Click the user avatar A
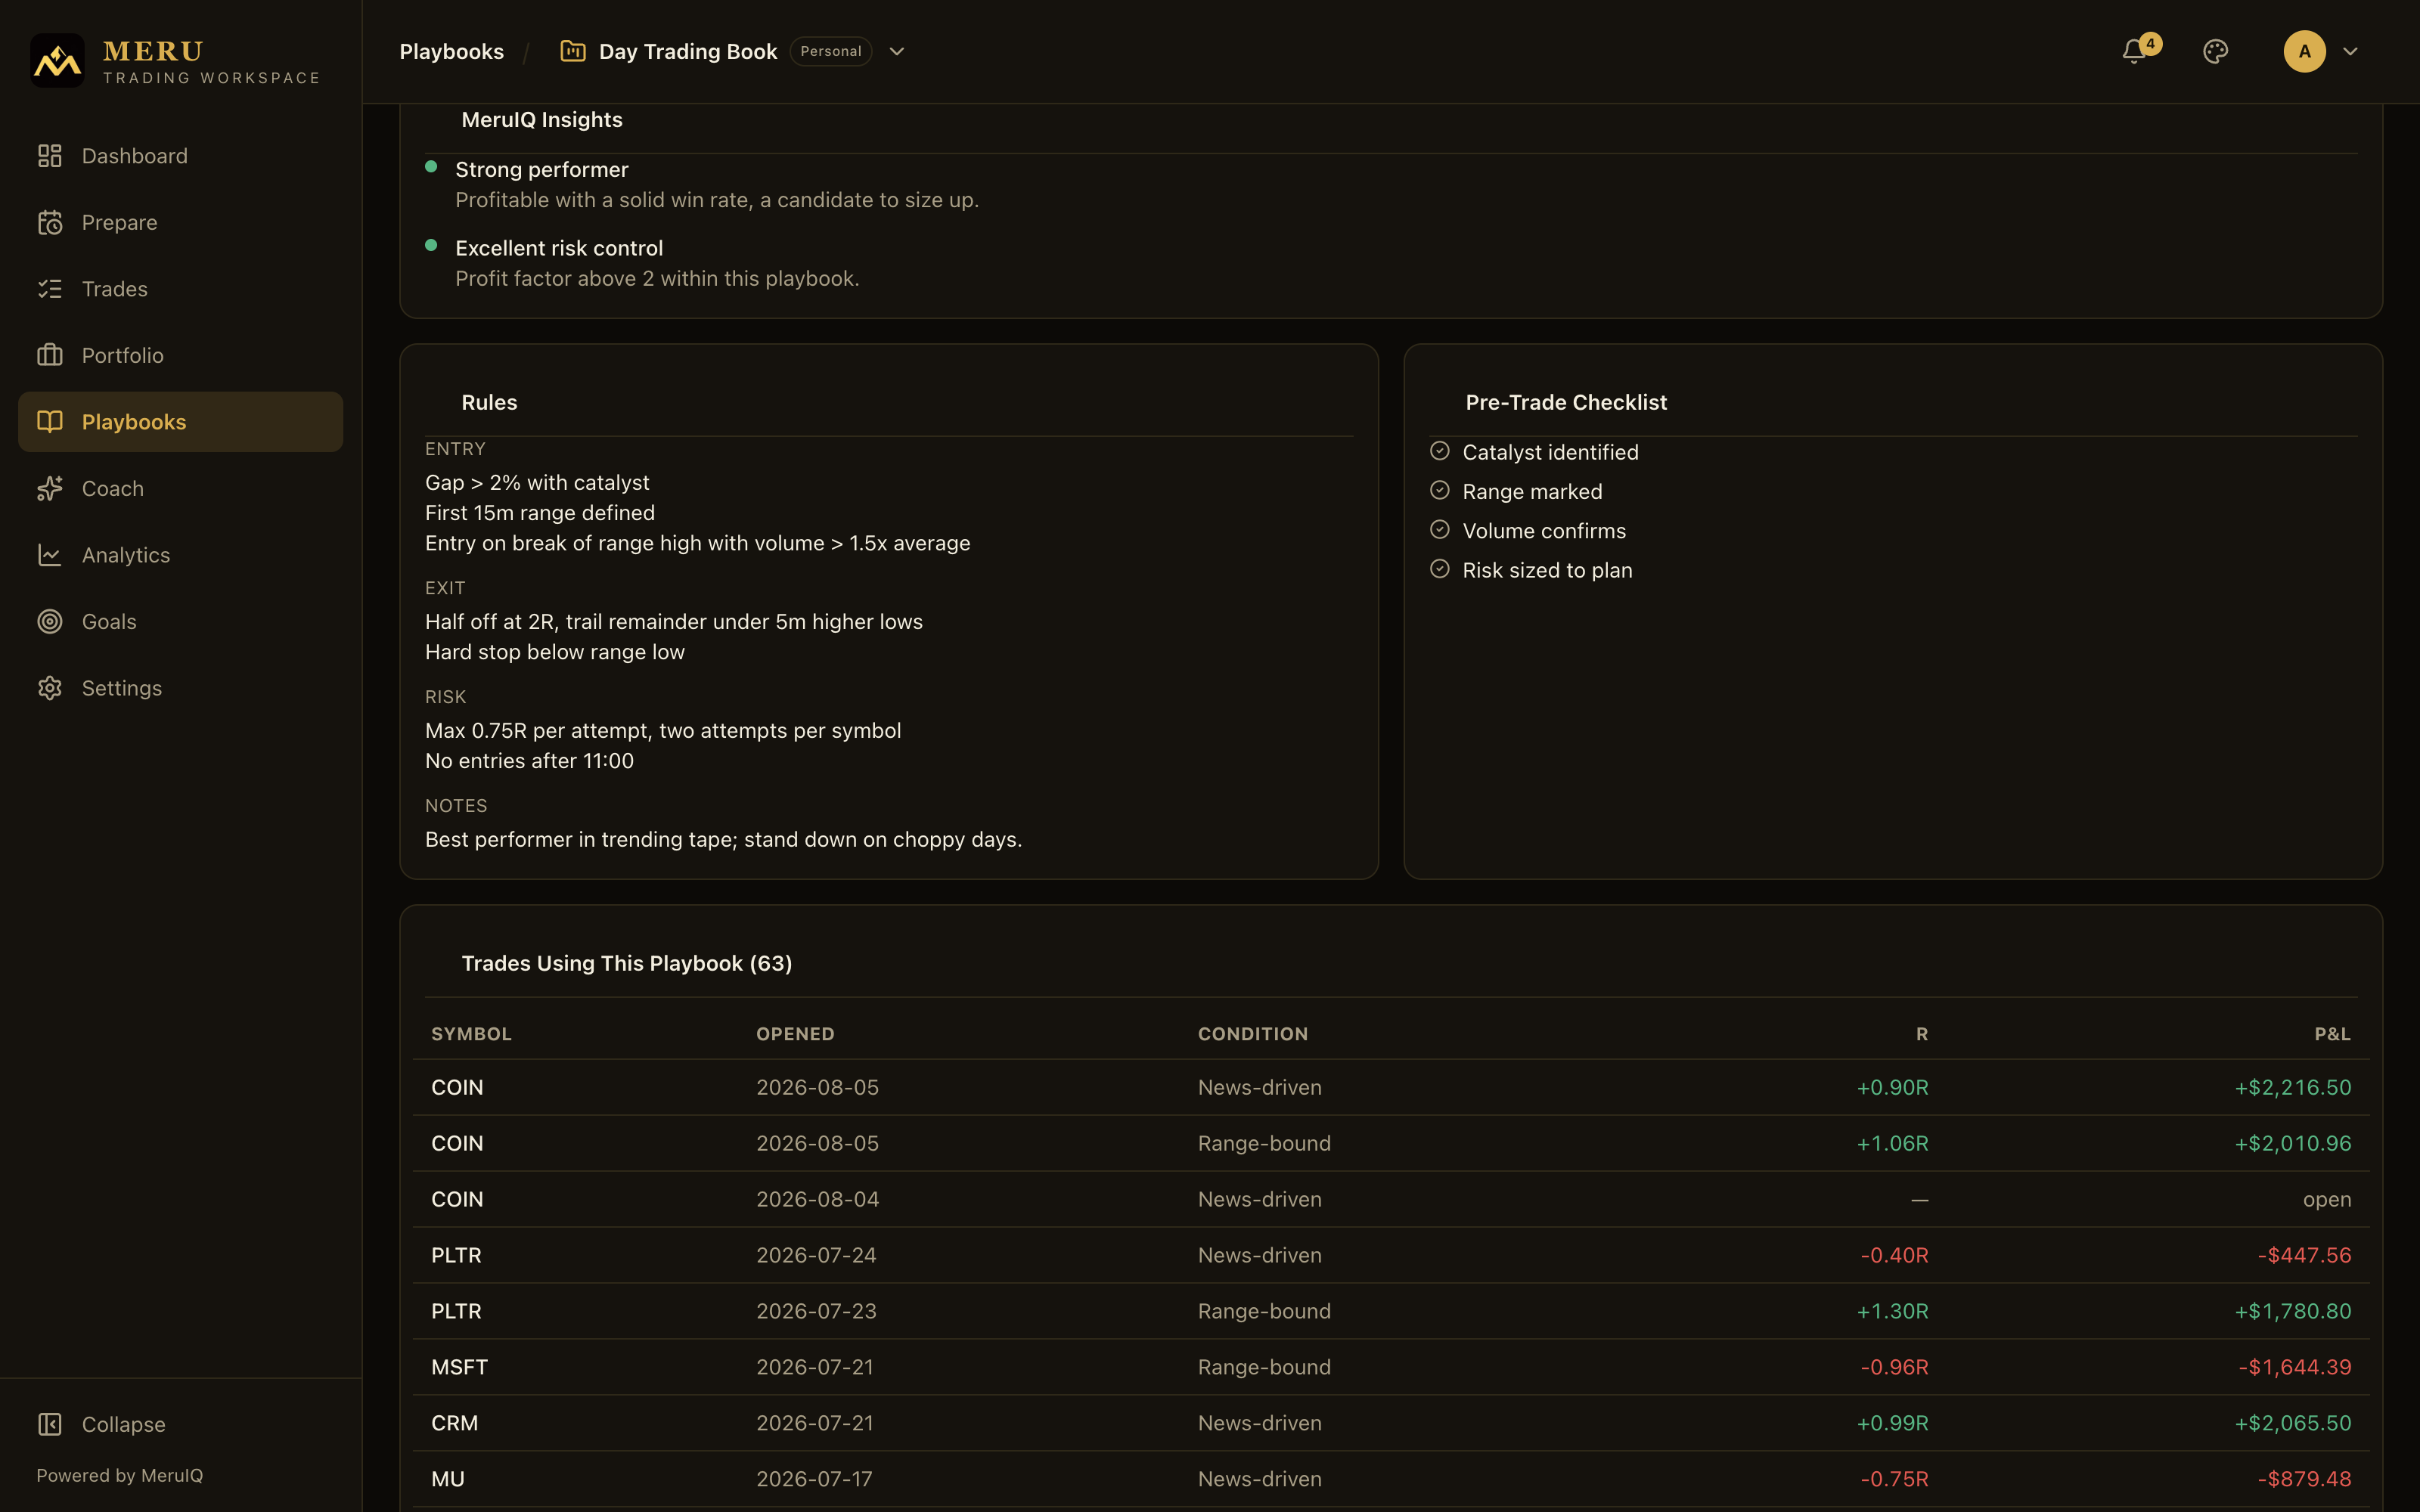Image resolution: width=2420 pixels, height=1512 pixels. (2304, 51)
